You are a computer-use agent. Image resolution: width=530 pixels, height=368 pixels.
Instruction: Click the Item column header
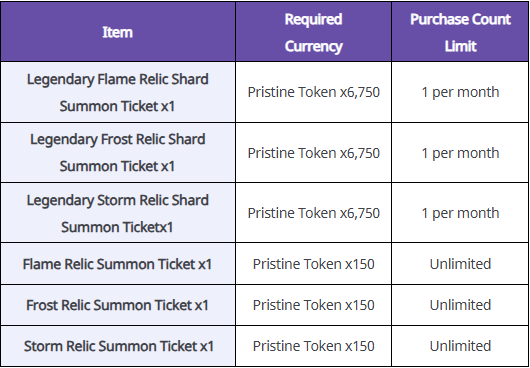tap(118, 32)
